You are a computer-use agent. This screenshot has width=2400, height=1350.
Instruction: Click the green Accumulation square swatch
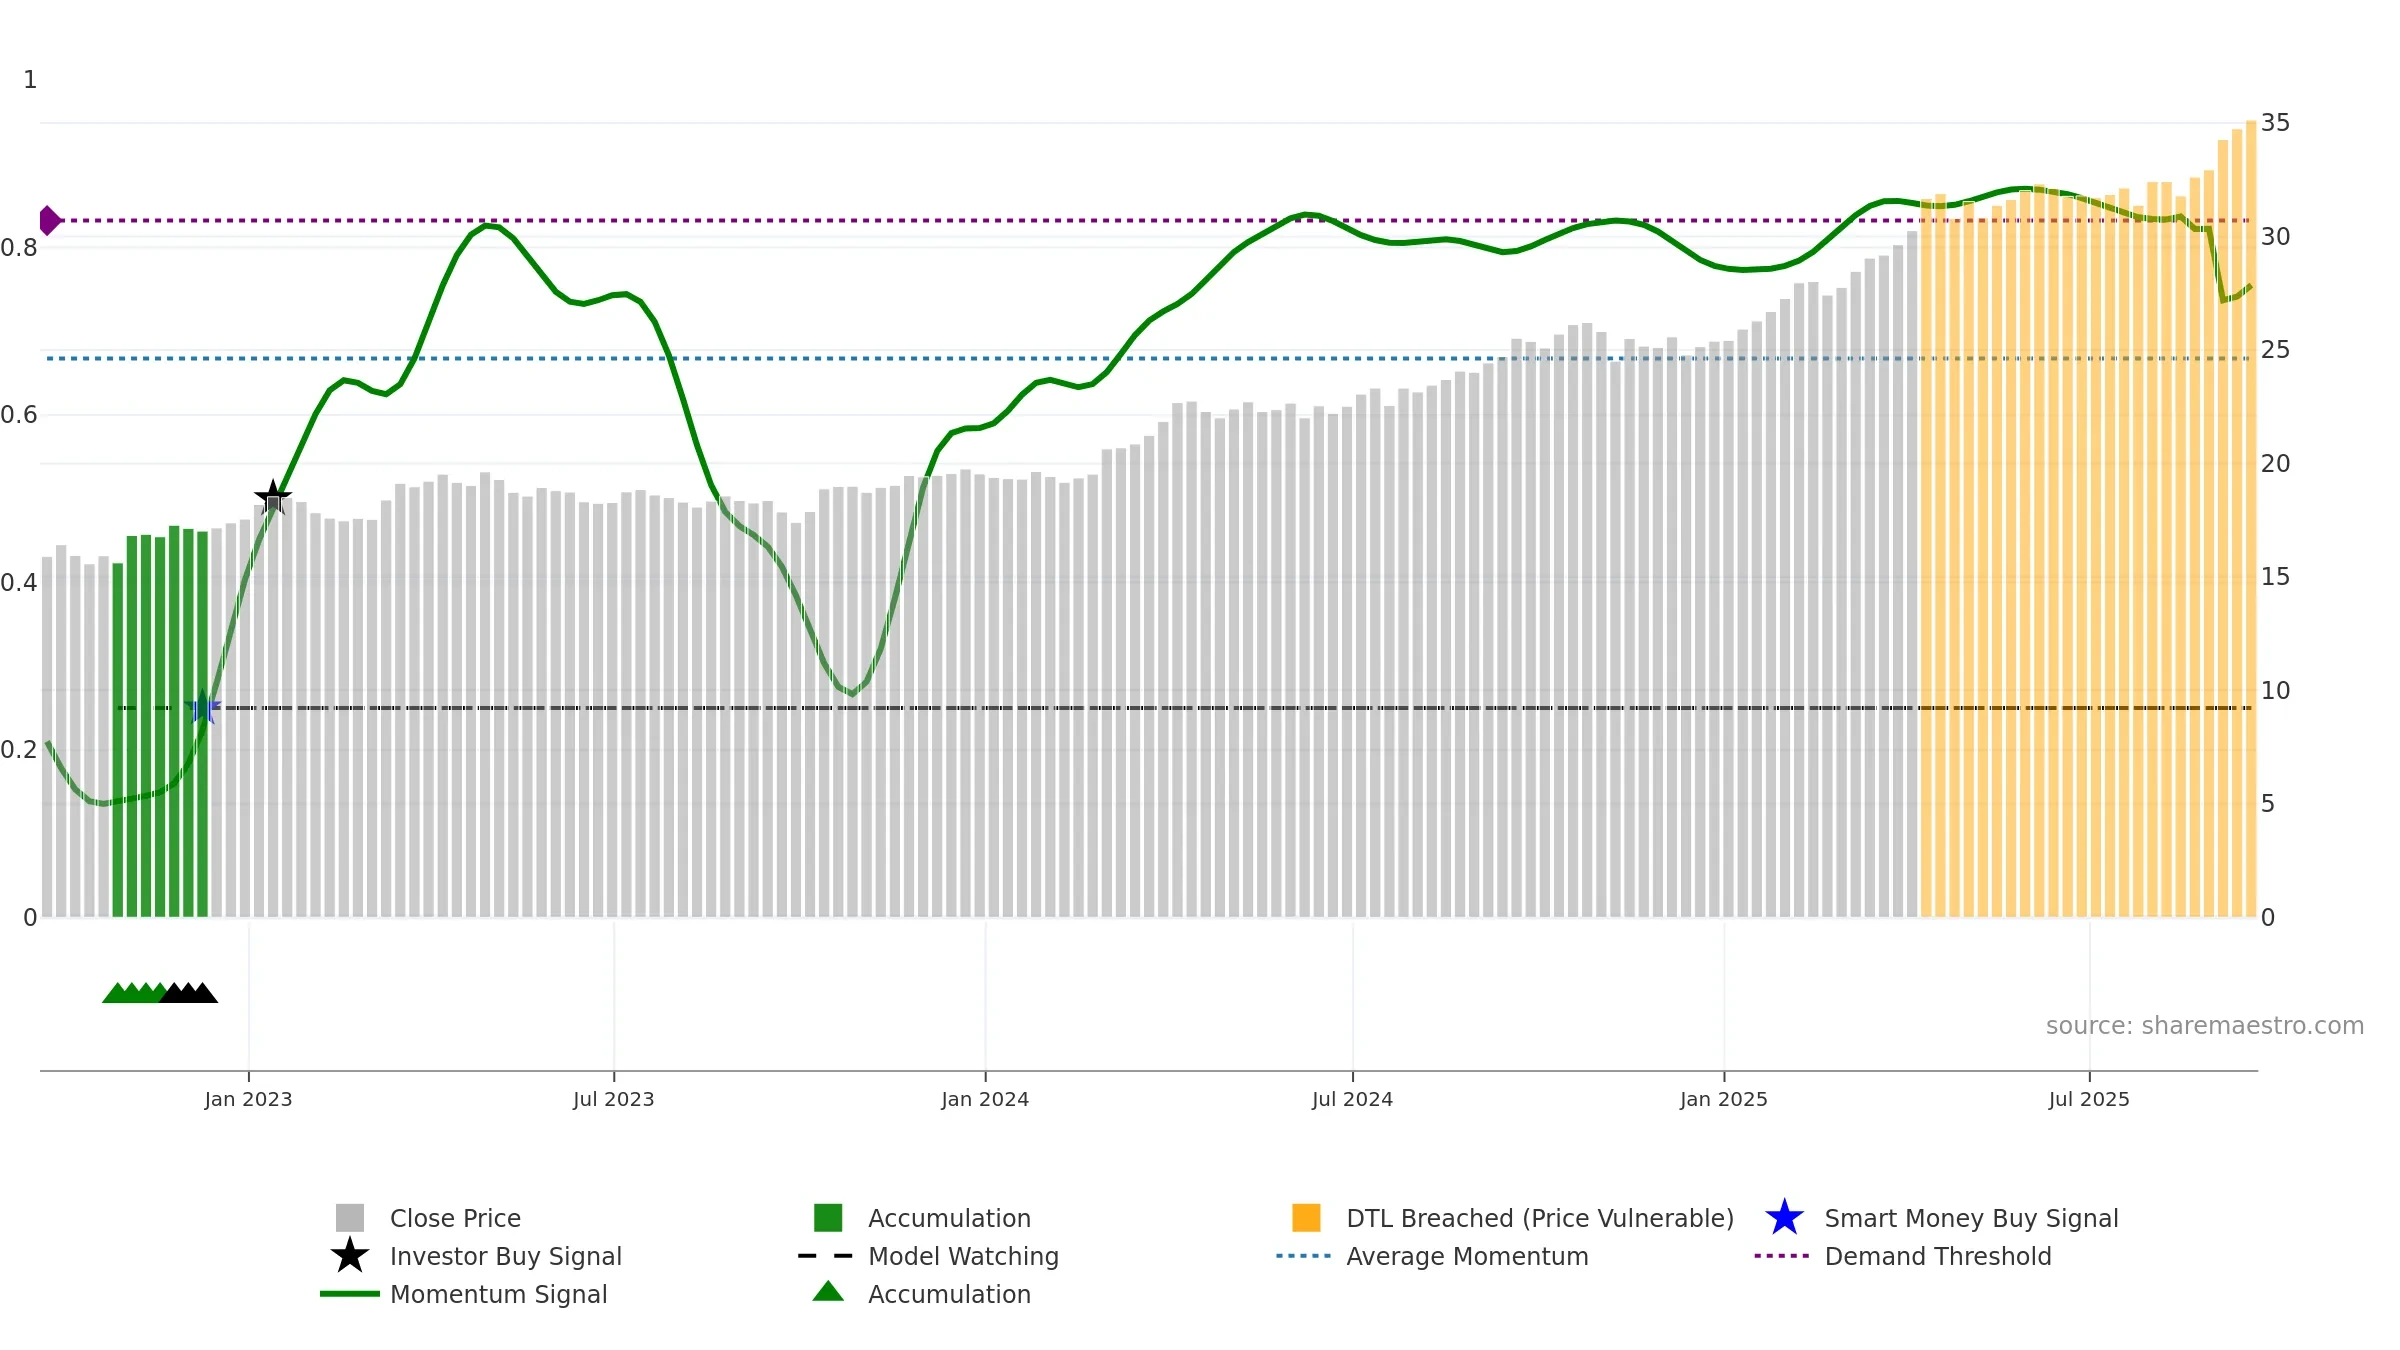click(828, 1218)
